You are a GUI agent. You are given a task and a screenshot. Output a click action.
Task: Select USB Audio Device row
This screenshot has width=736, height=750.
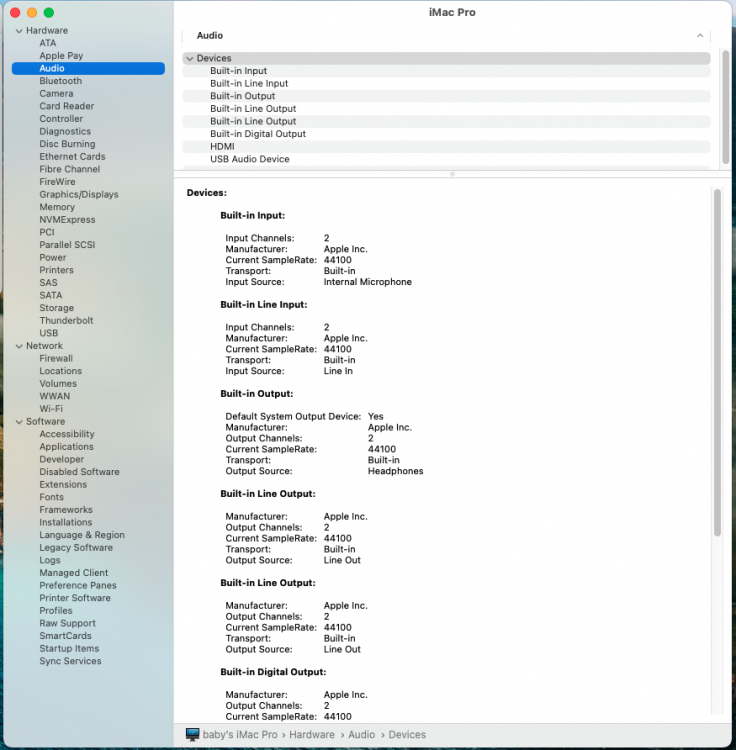pyautogui.click(x=446, y=159)
